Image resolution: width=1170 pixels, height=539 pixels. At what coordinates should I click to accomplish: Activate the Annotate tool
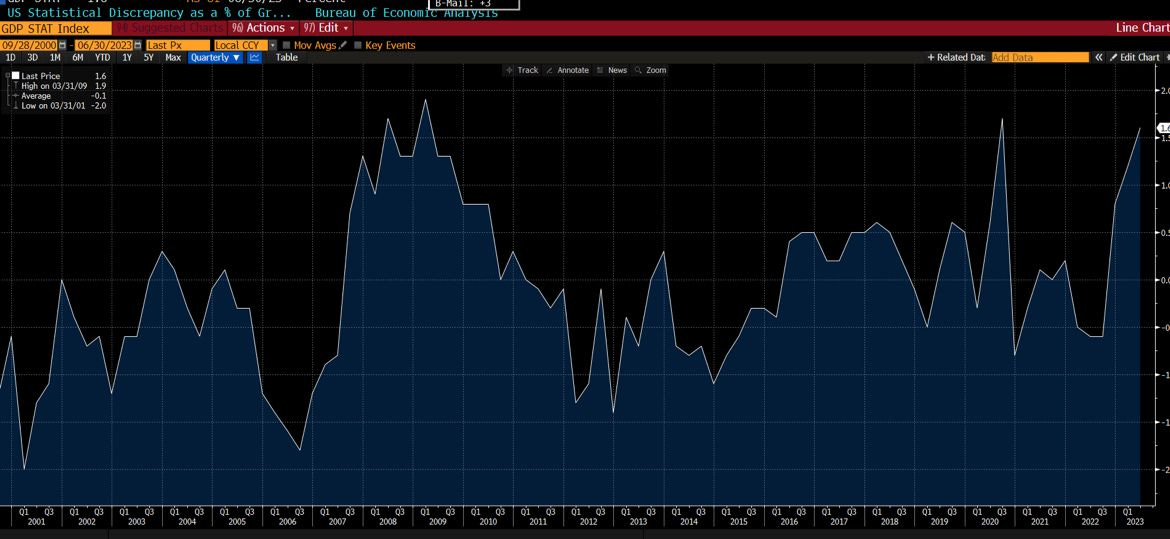[567, 70]
